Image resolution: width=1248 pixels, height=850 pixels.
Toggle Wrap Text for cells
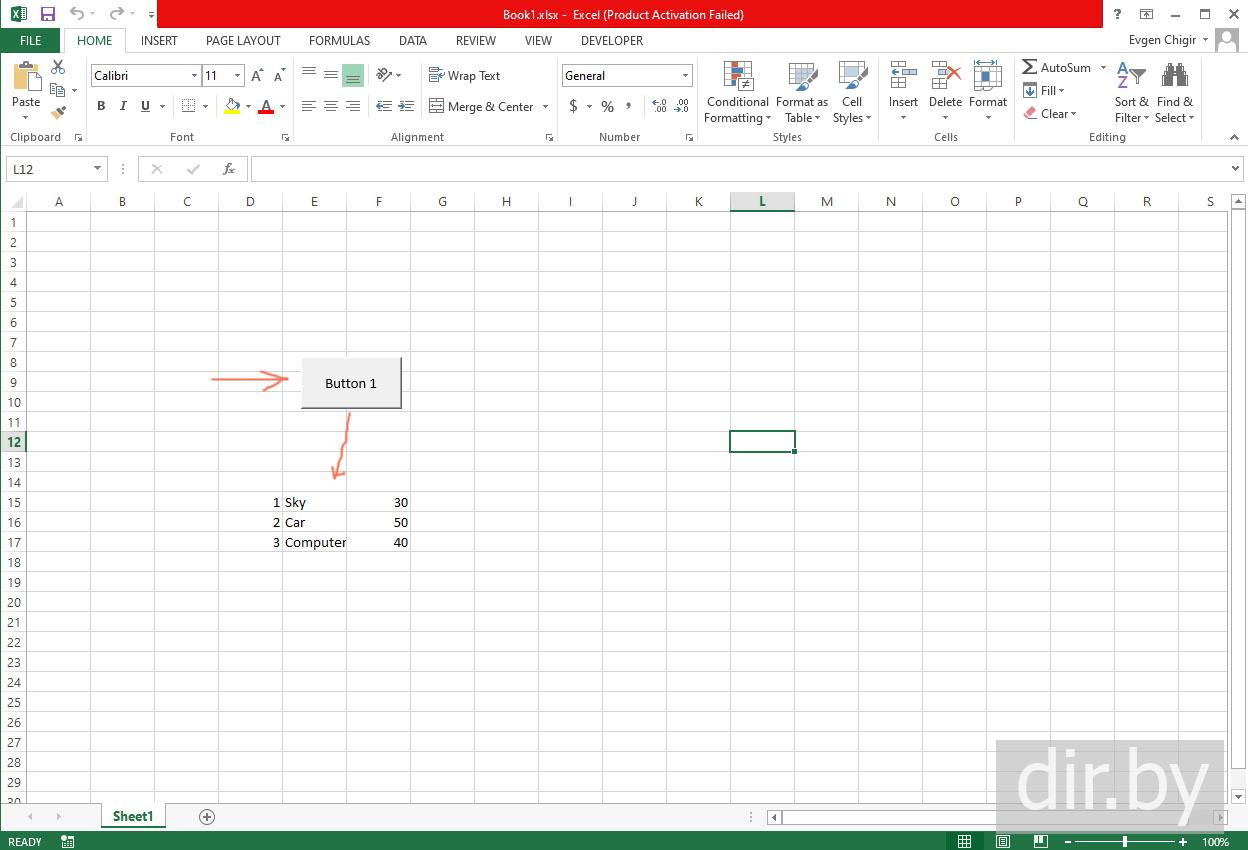click(x=464, y=76)
